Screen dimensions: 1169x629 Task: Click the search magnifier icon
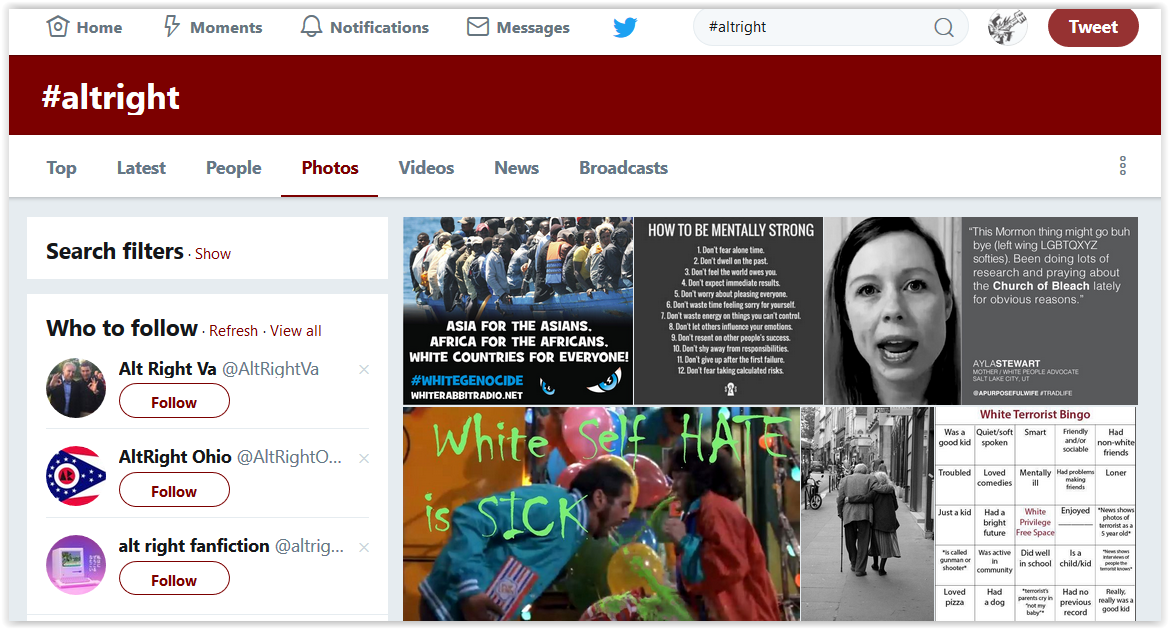(x=943, y=28)
